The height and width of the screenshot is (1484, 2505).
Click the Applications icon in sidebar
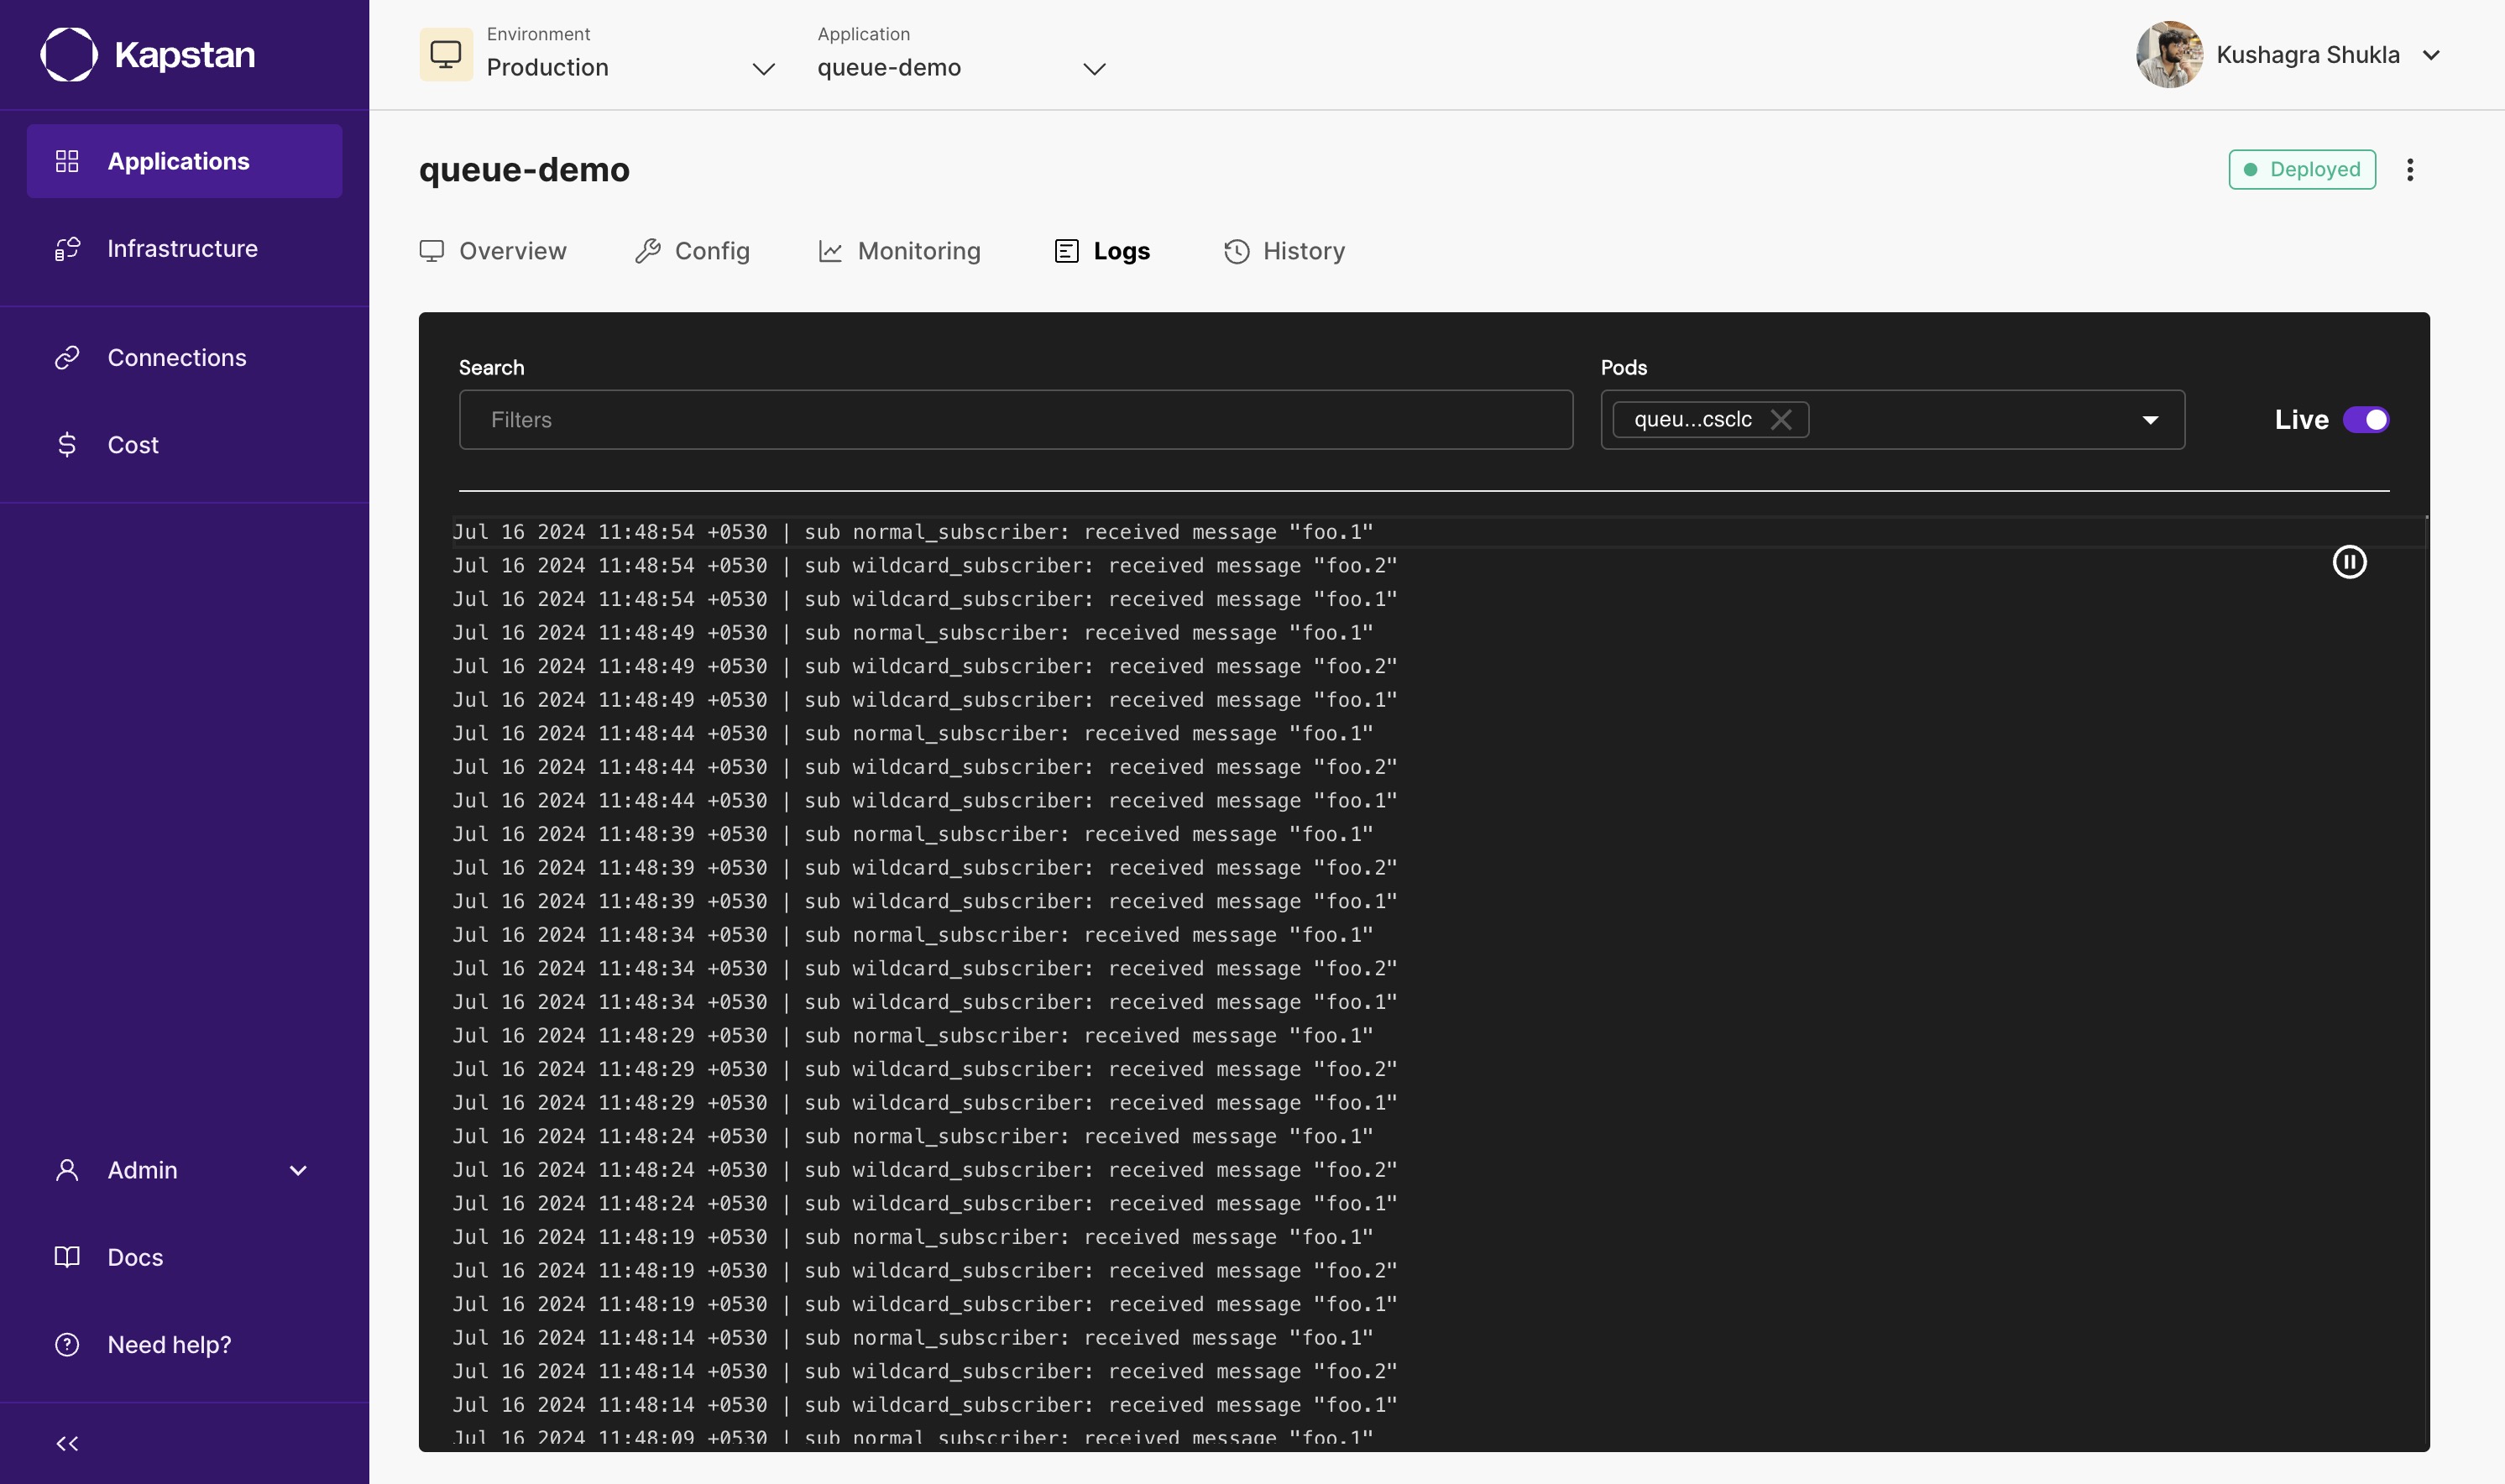click(x=65, y=161)
